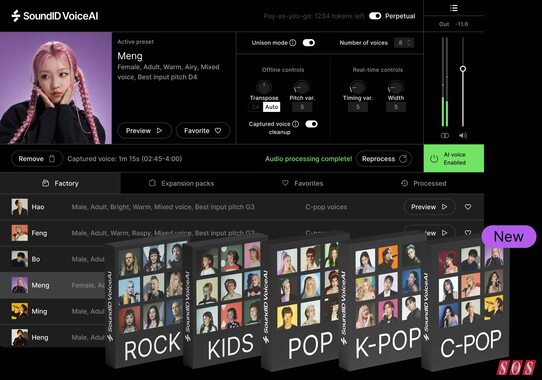This screenshot has width=542, height=380.
Task: Favorite the Hao preset heart icon
Action: click(468, 207)
